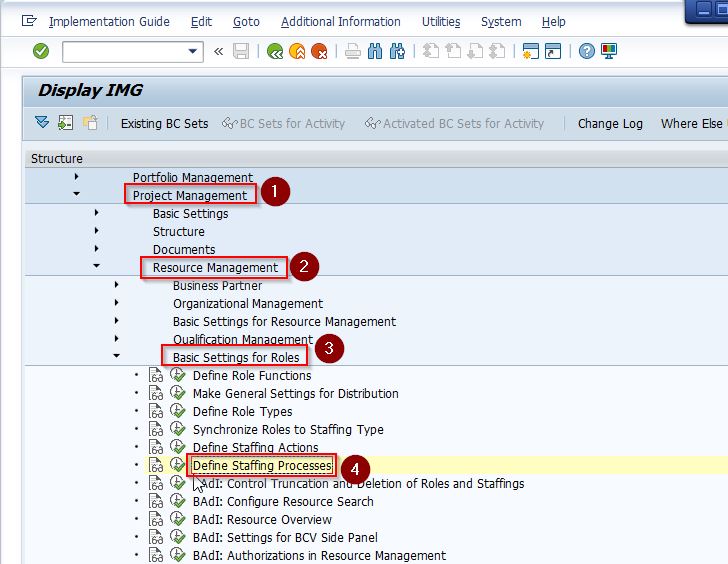Expand the Business Partner node
728x564 pixels.
pos(117,284)
